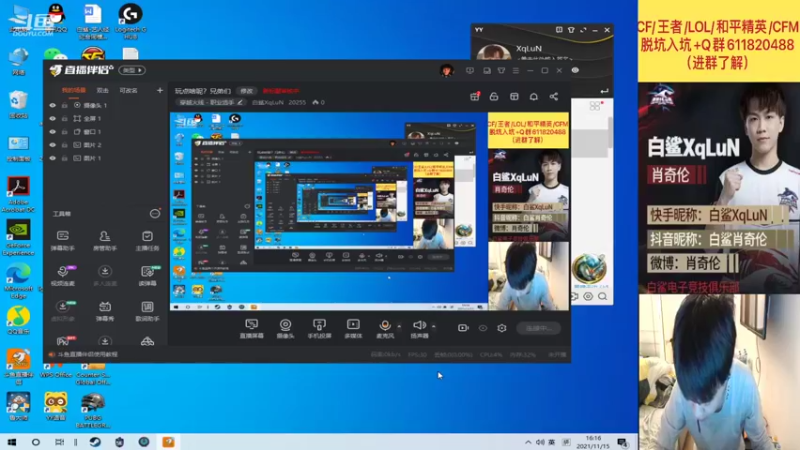Collapse the 工具箱 toolbox panel
Screen dimensions: 800x450
[155, 214]
